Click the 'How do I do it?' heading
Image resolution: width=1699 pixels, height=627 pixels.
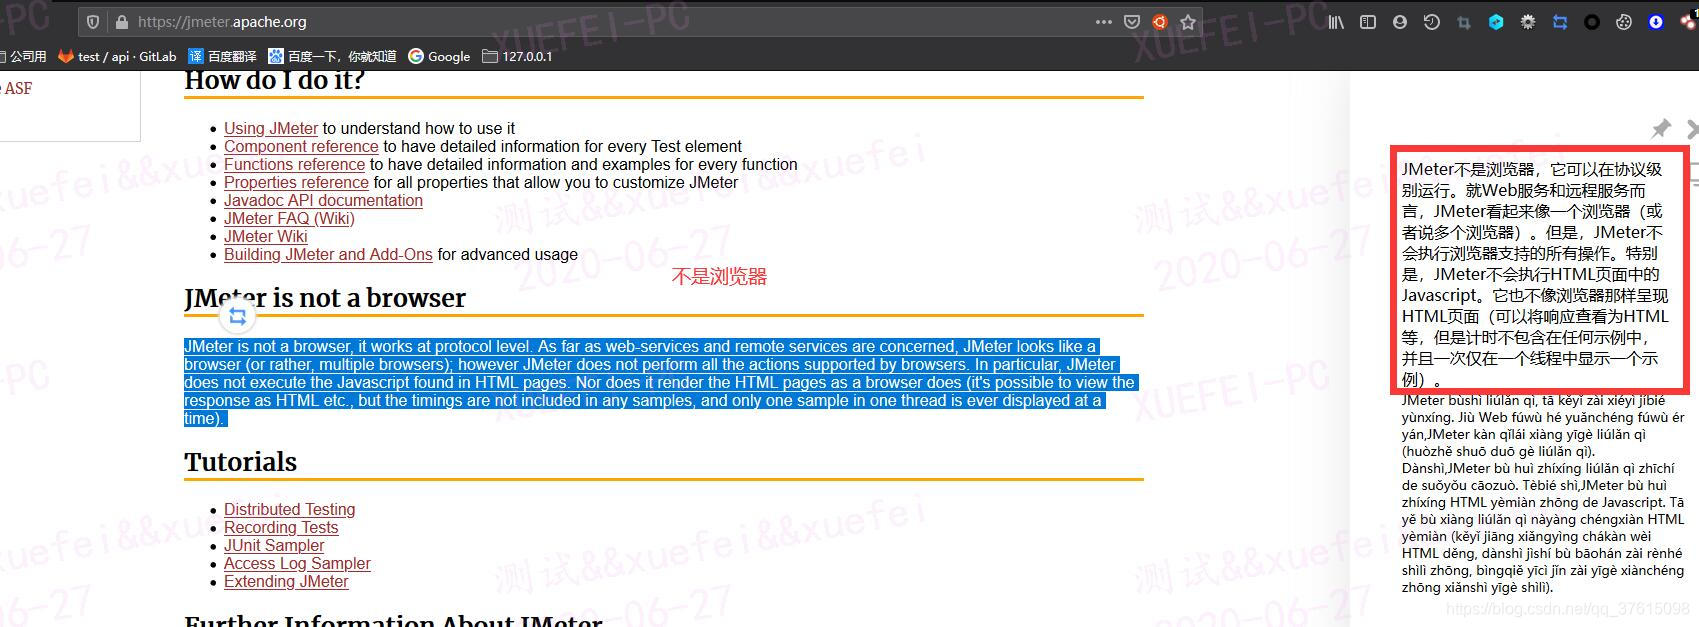(x=274, y=80)
